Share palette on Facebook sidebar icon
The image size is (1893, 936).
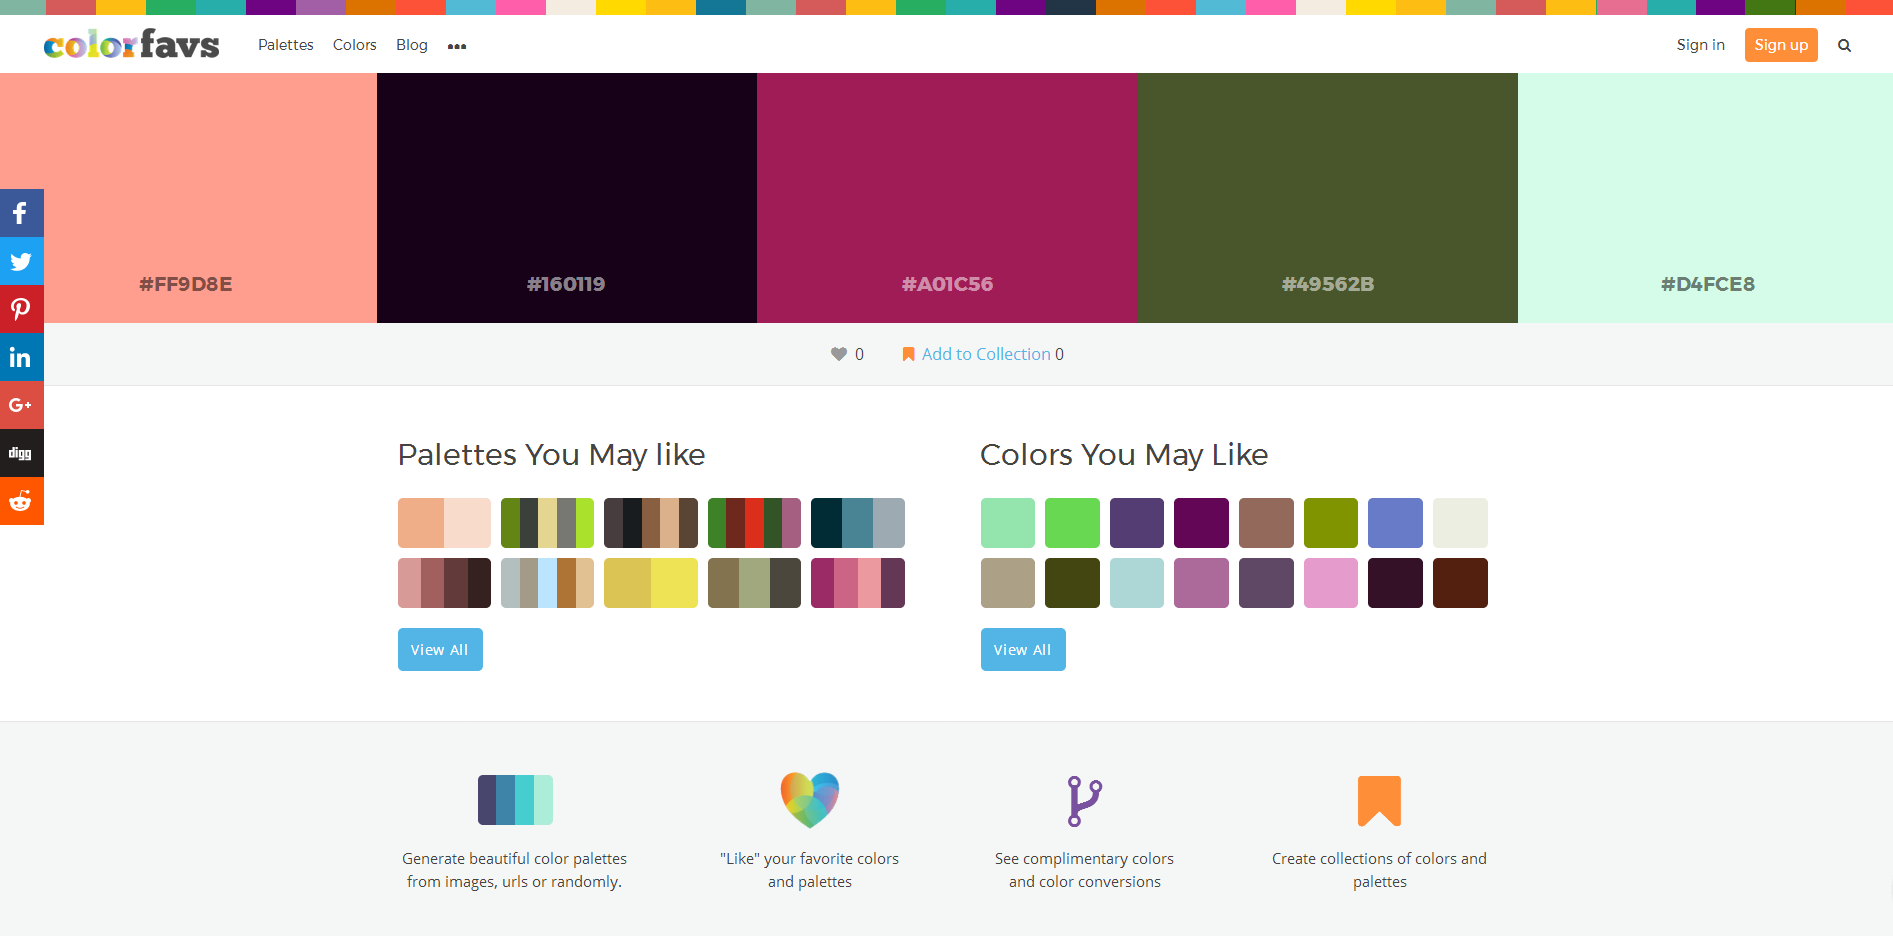21,213
